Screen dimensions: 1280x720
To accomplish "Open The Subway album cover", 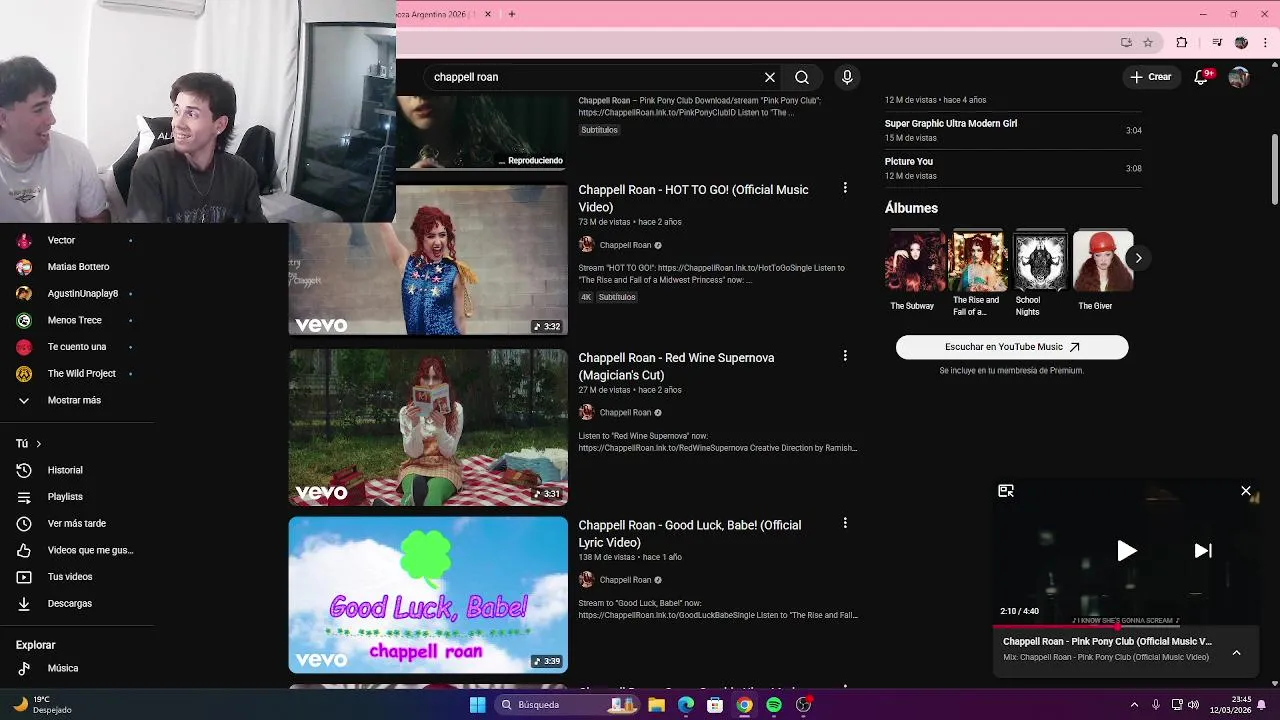I will pyautogui.click(x=913, y=260).
